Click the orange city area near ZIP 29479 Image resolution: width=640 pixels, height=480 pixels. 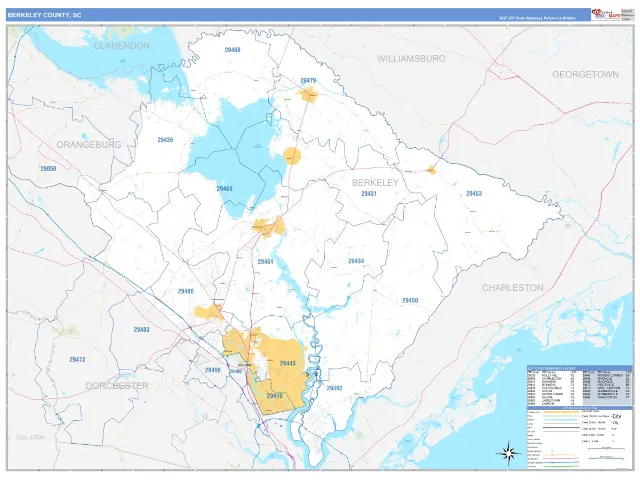(308, 96)
